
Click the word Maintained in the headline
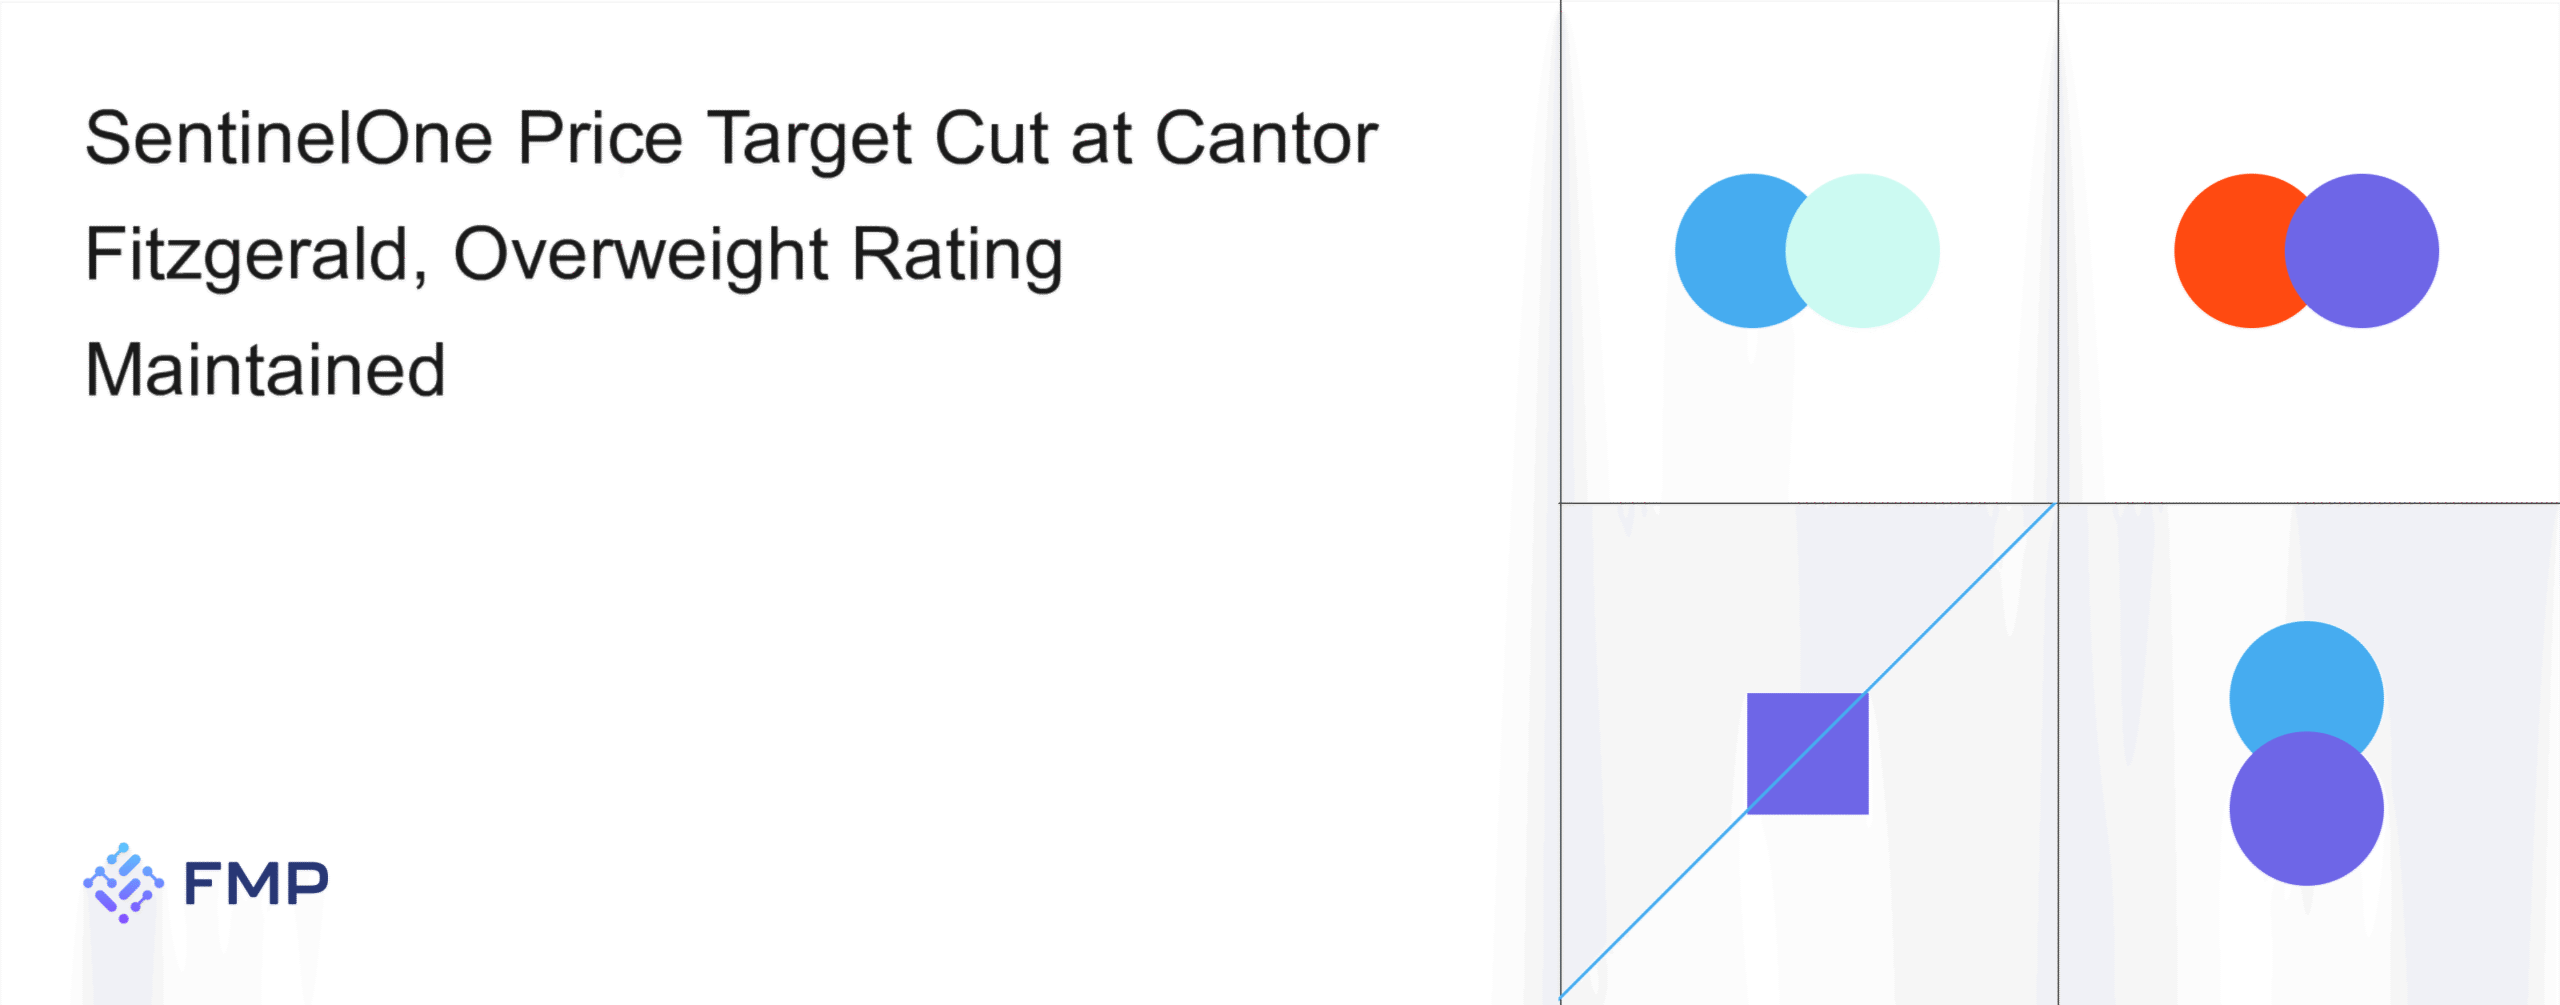pyautogui.click(x=265, y=370)
